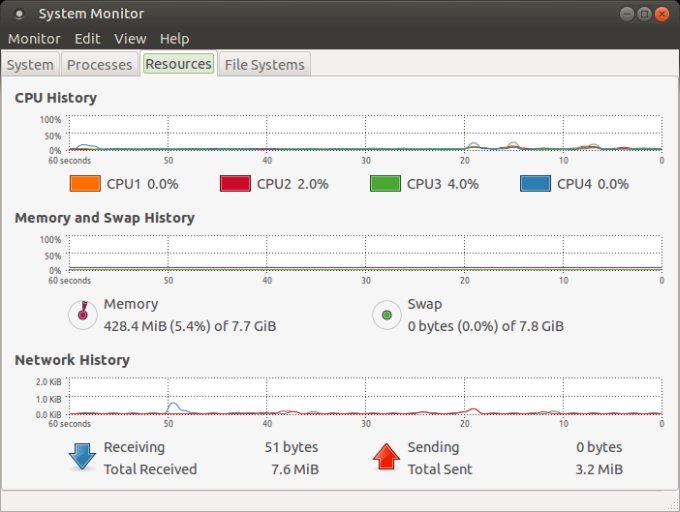Click the Memory pie chart icon
This screenshot has width=680, height=512.
pos(82,315)
